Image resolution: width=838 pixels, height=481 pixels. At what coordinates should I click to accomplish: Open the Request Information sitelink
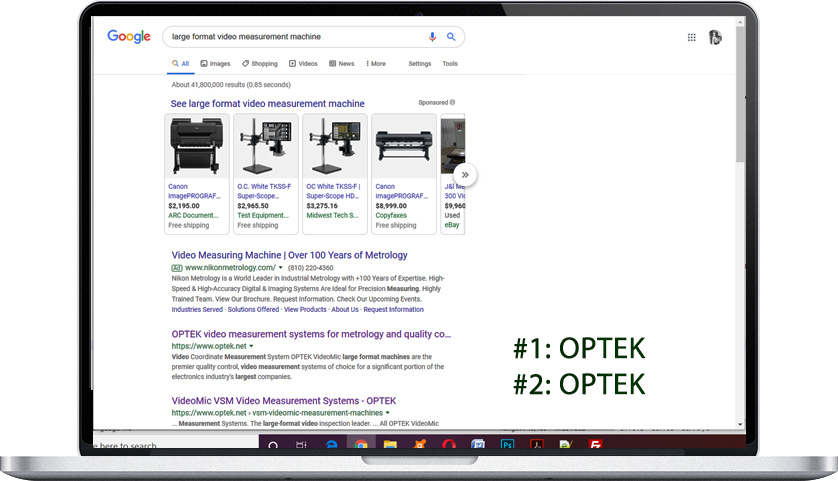pos(393,309)
